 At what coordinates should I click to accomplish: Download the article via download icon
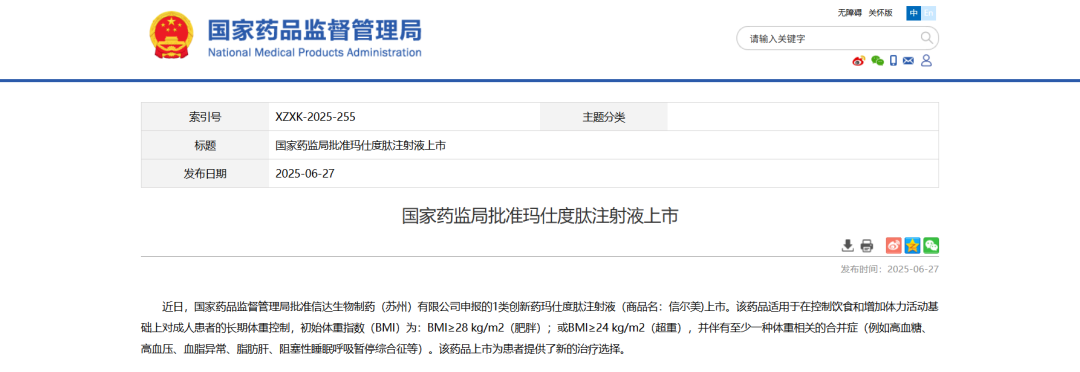click(x=848, y=245)
